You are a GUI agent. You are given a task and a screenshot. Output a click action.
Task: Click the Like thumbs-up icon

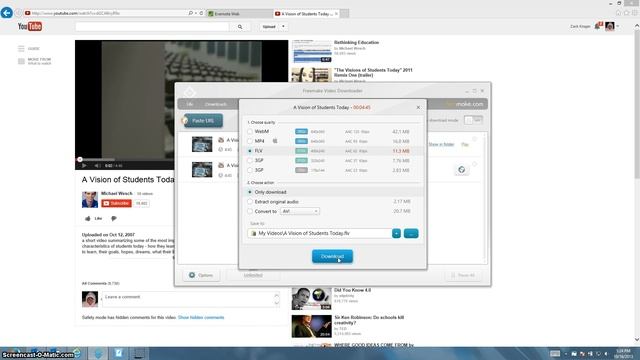pyautogui.click(x=87, y=218)
